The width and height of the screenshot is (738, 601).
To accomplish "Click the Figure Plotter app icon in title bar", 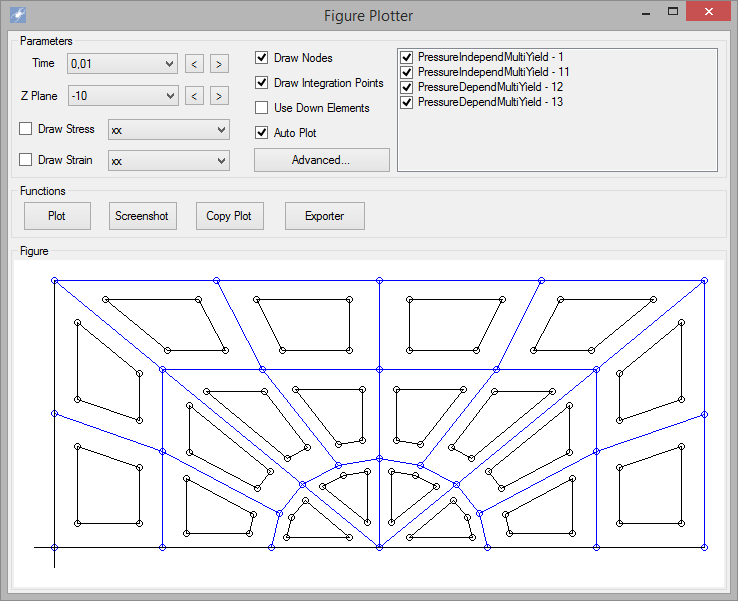I will (17, 15).
